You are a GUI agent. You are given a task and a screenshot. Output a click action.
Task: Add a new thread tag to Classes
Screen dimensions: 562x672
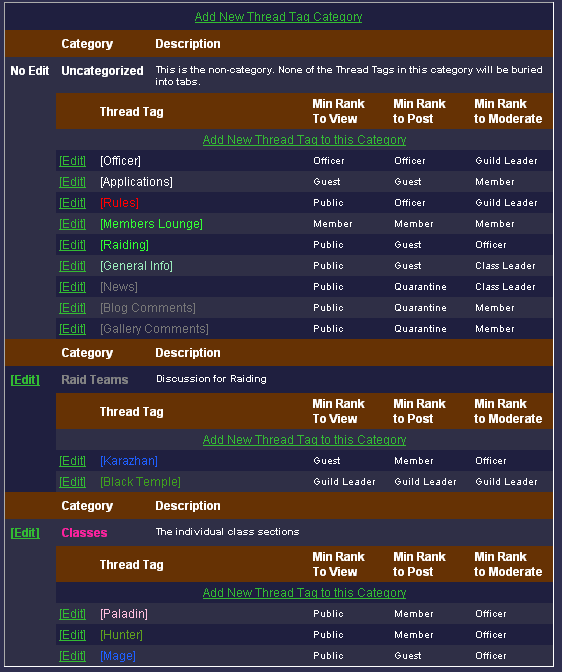click(304, 593)
